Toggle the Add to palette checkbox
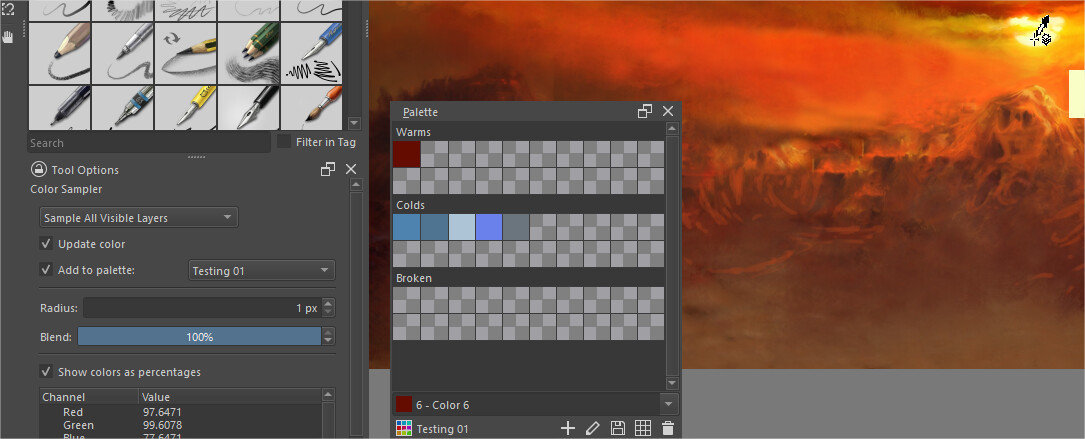Screen dimensions: 1085x439 46,270
